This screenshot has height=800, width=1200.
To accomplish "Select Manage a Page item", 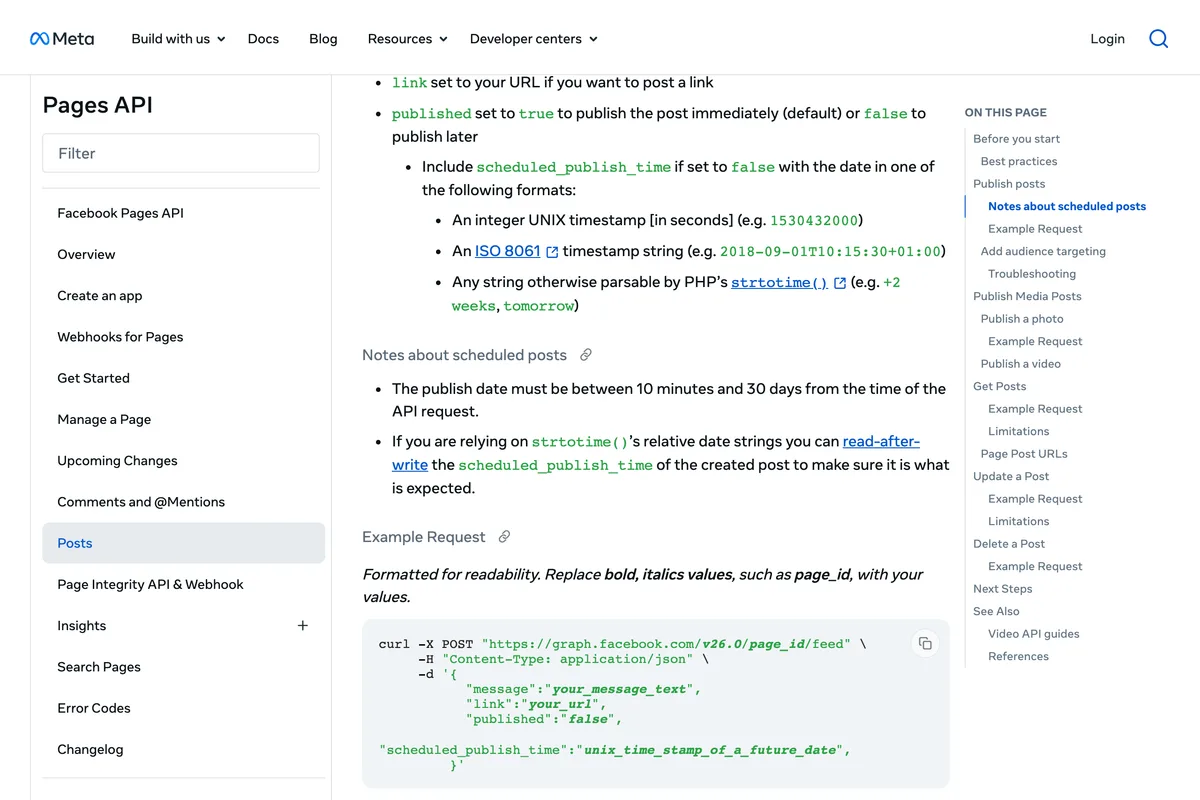I will tap(104, 419).
